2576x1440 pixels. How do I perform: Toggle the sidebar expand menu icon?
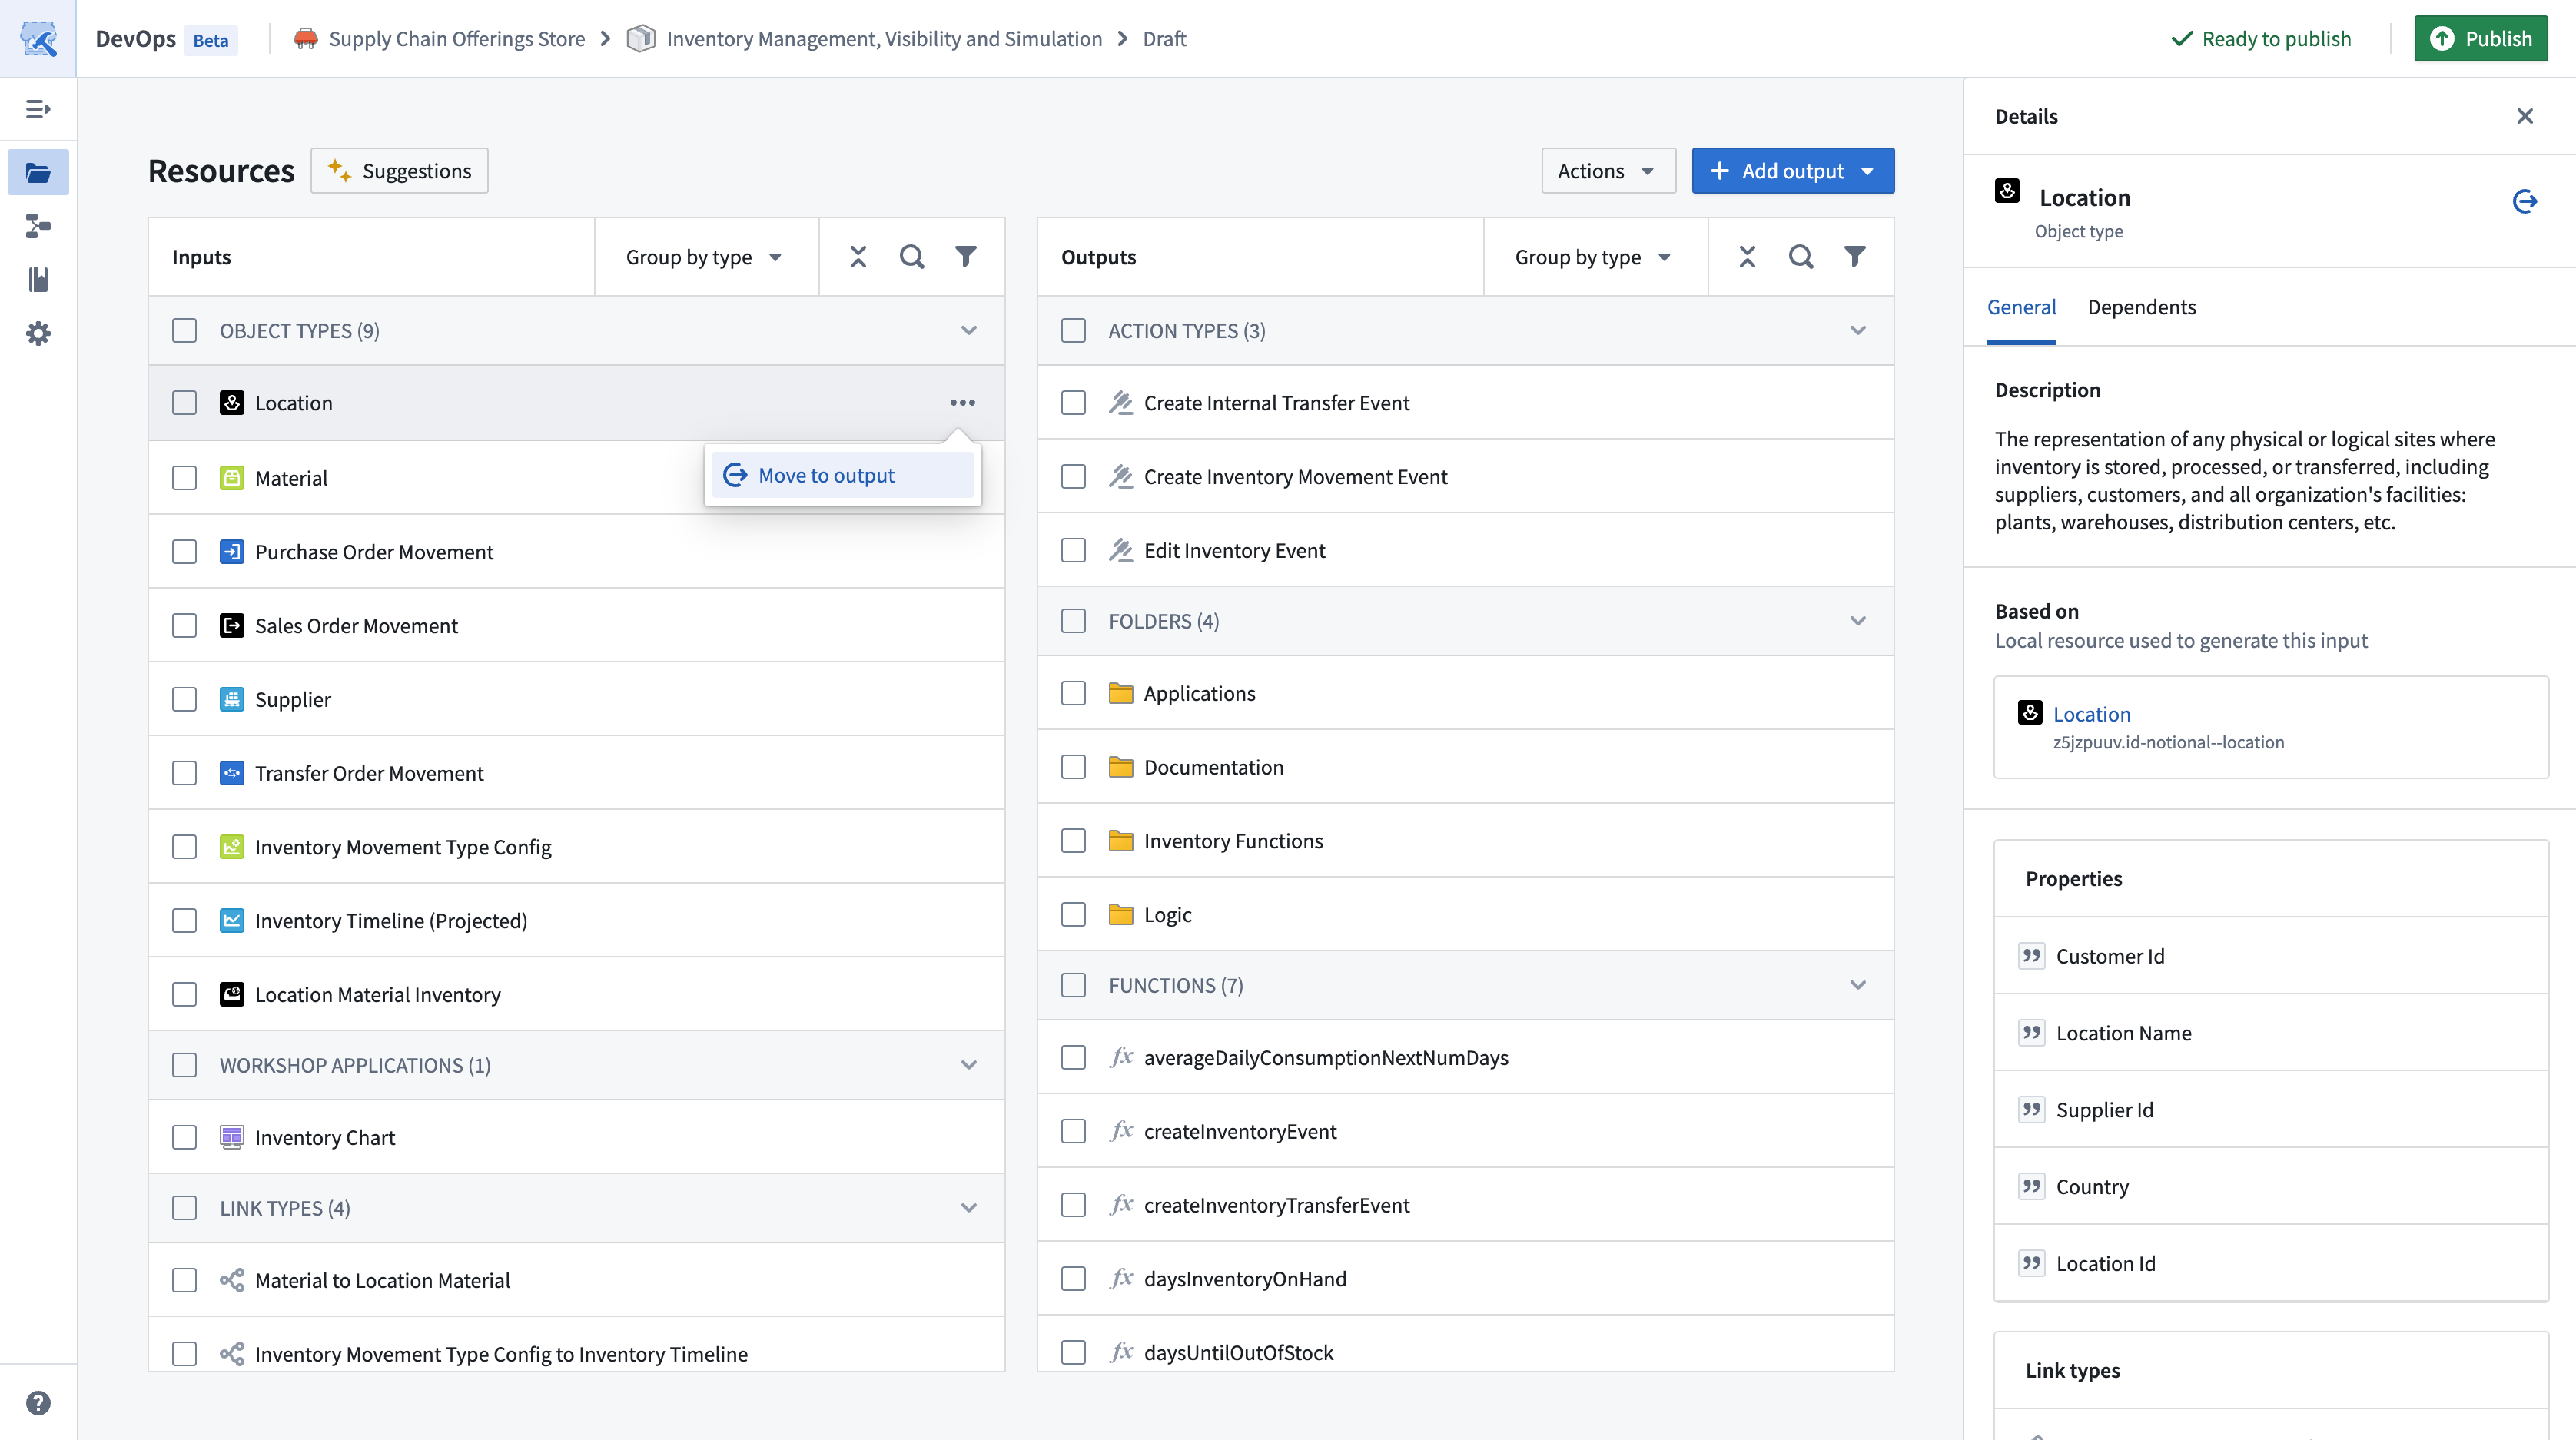click(x=38, y=109)
